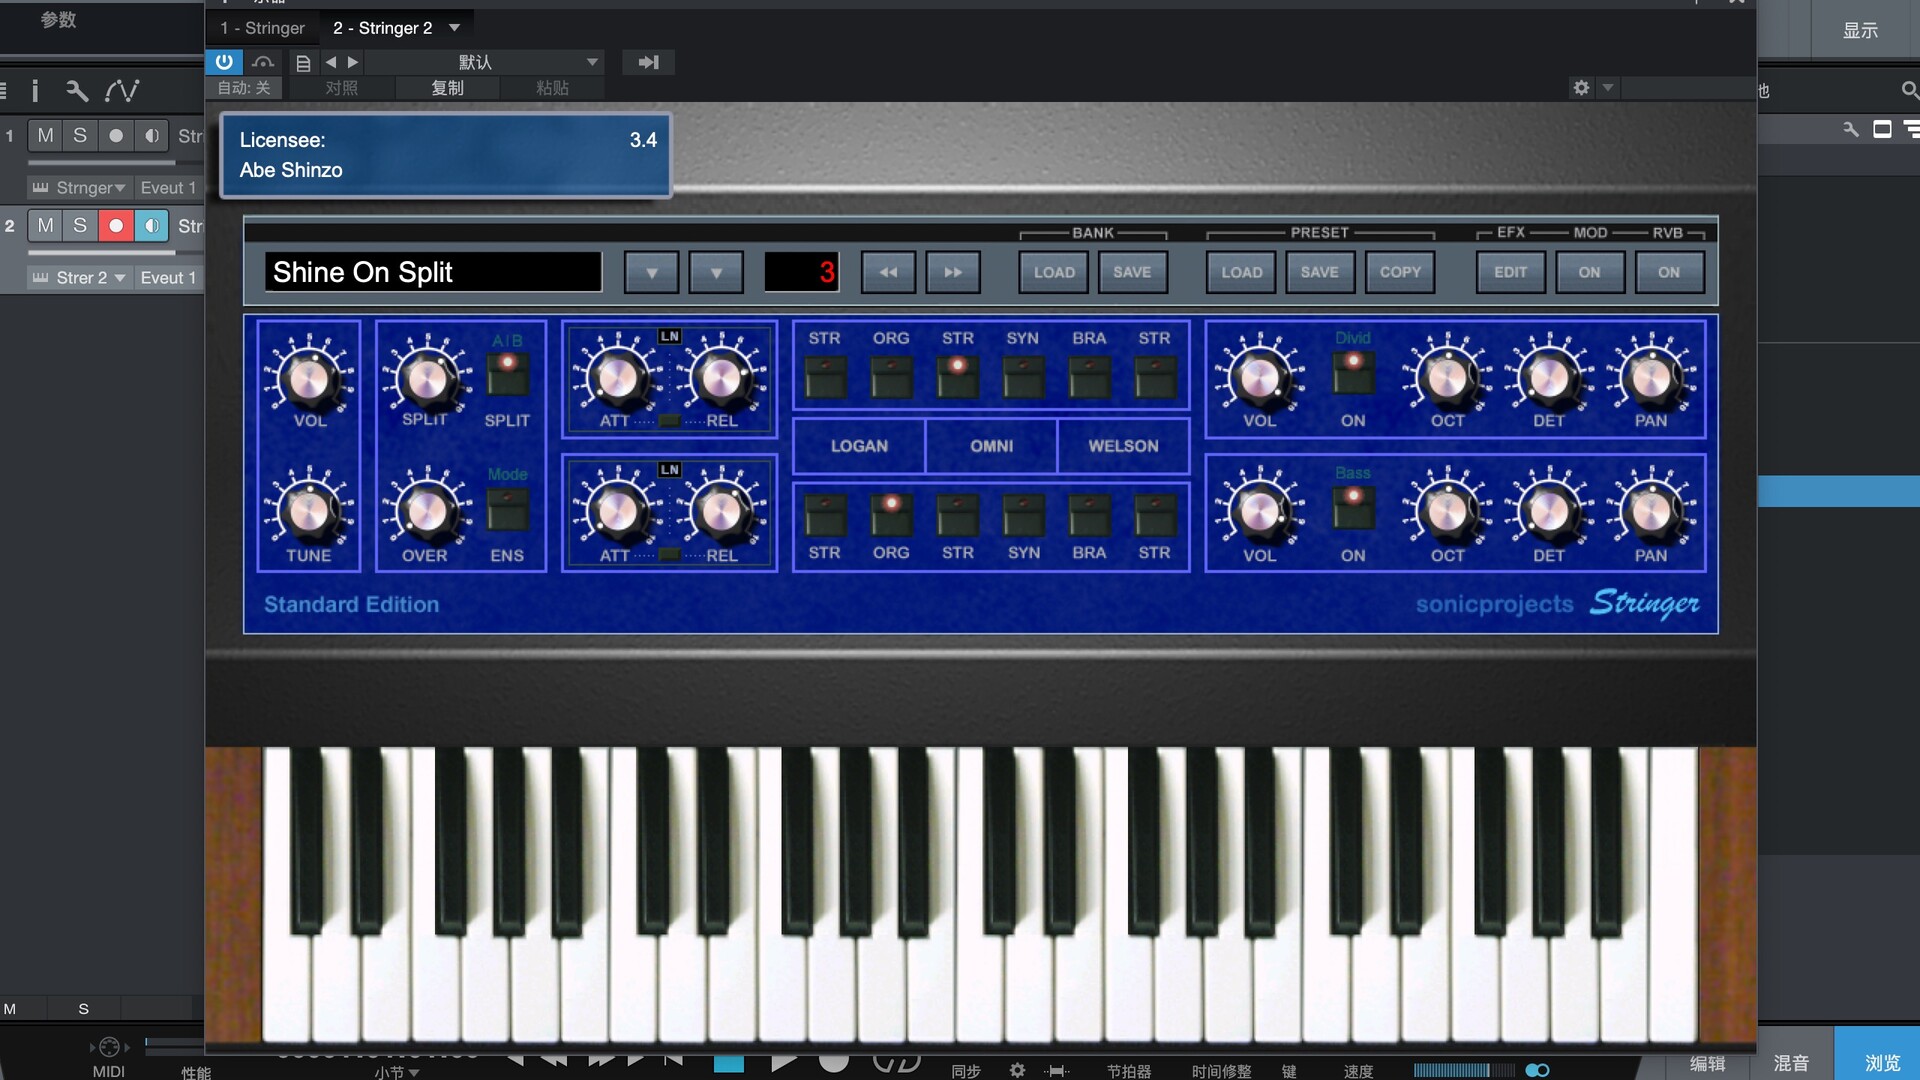
Task: Switch to the 1 - Stringer tab
Action: (x=261, y=27)
